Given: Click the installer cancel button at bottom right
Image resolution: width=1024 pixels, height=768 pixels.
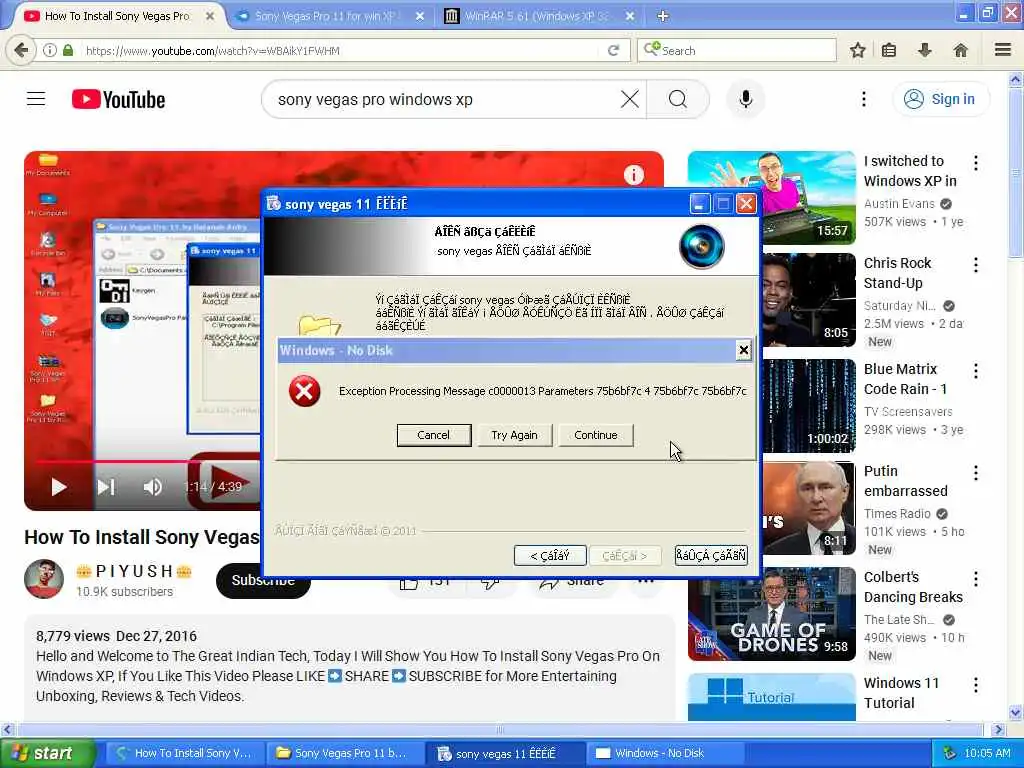Looking at the screenshot, I should [711, 556].
